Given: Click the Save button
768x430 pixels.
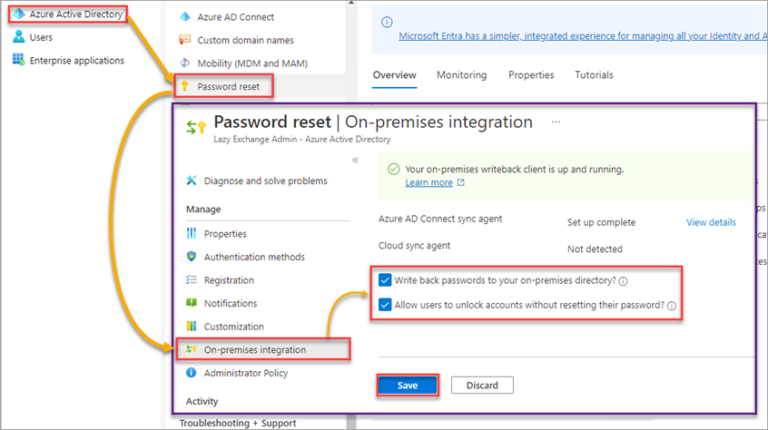Looking at the screenshot, I should [407, 385].
